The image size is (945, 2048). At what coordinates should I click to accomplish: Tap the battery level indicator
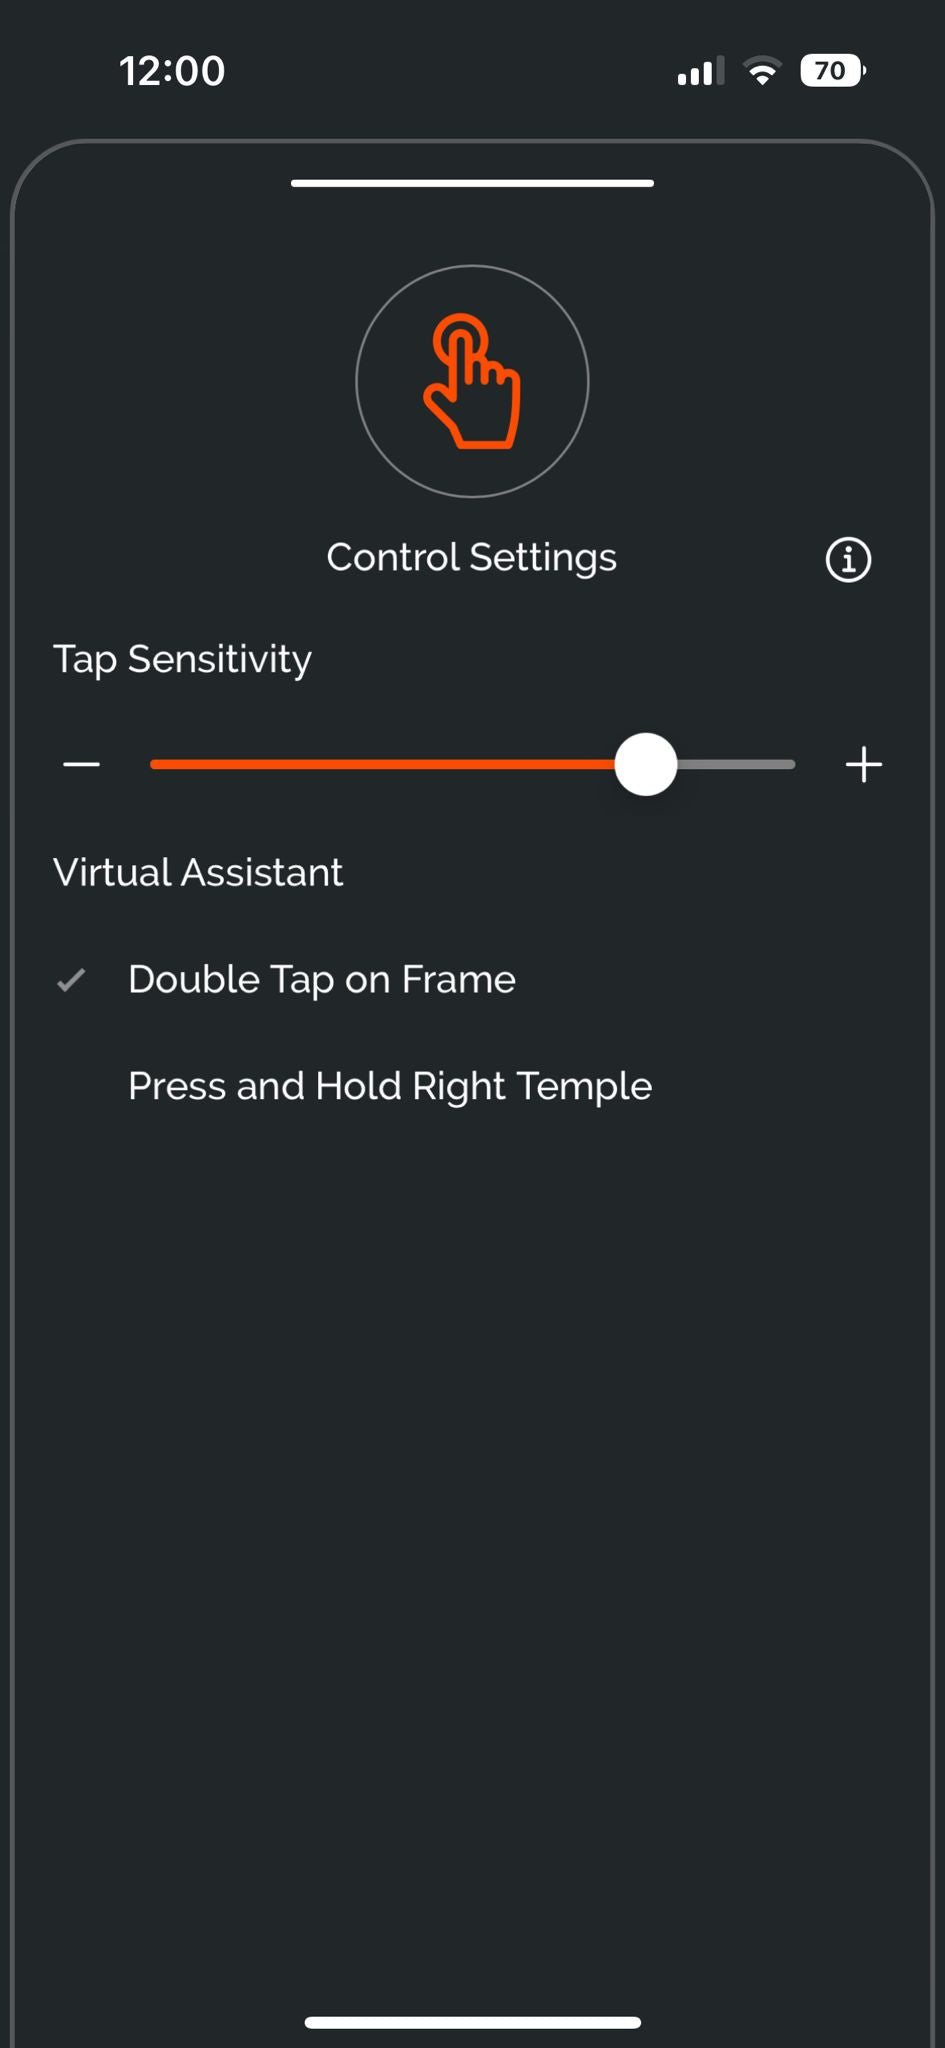(832, 71)
